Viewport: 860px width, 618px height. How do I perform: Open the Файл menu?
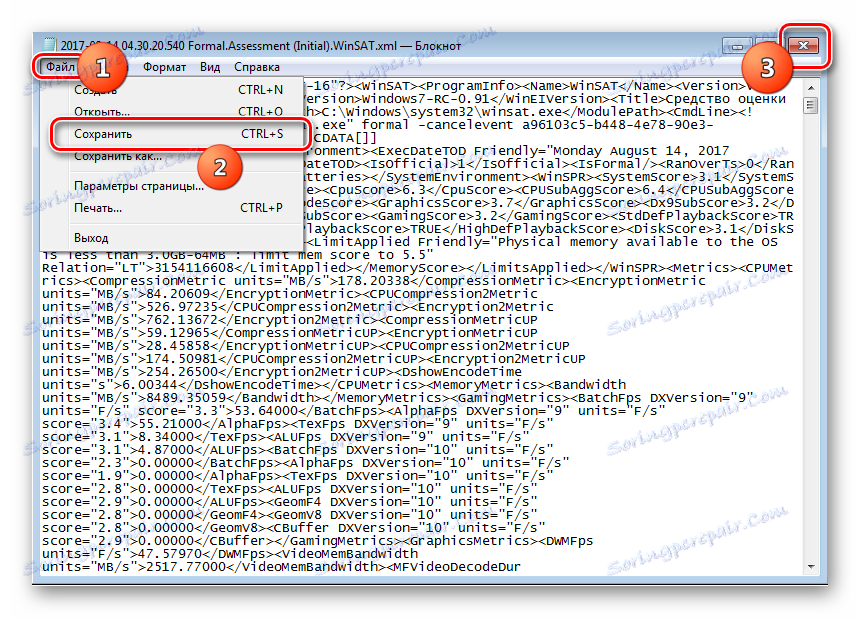(60, 67)
